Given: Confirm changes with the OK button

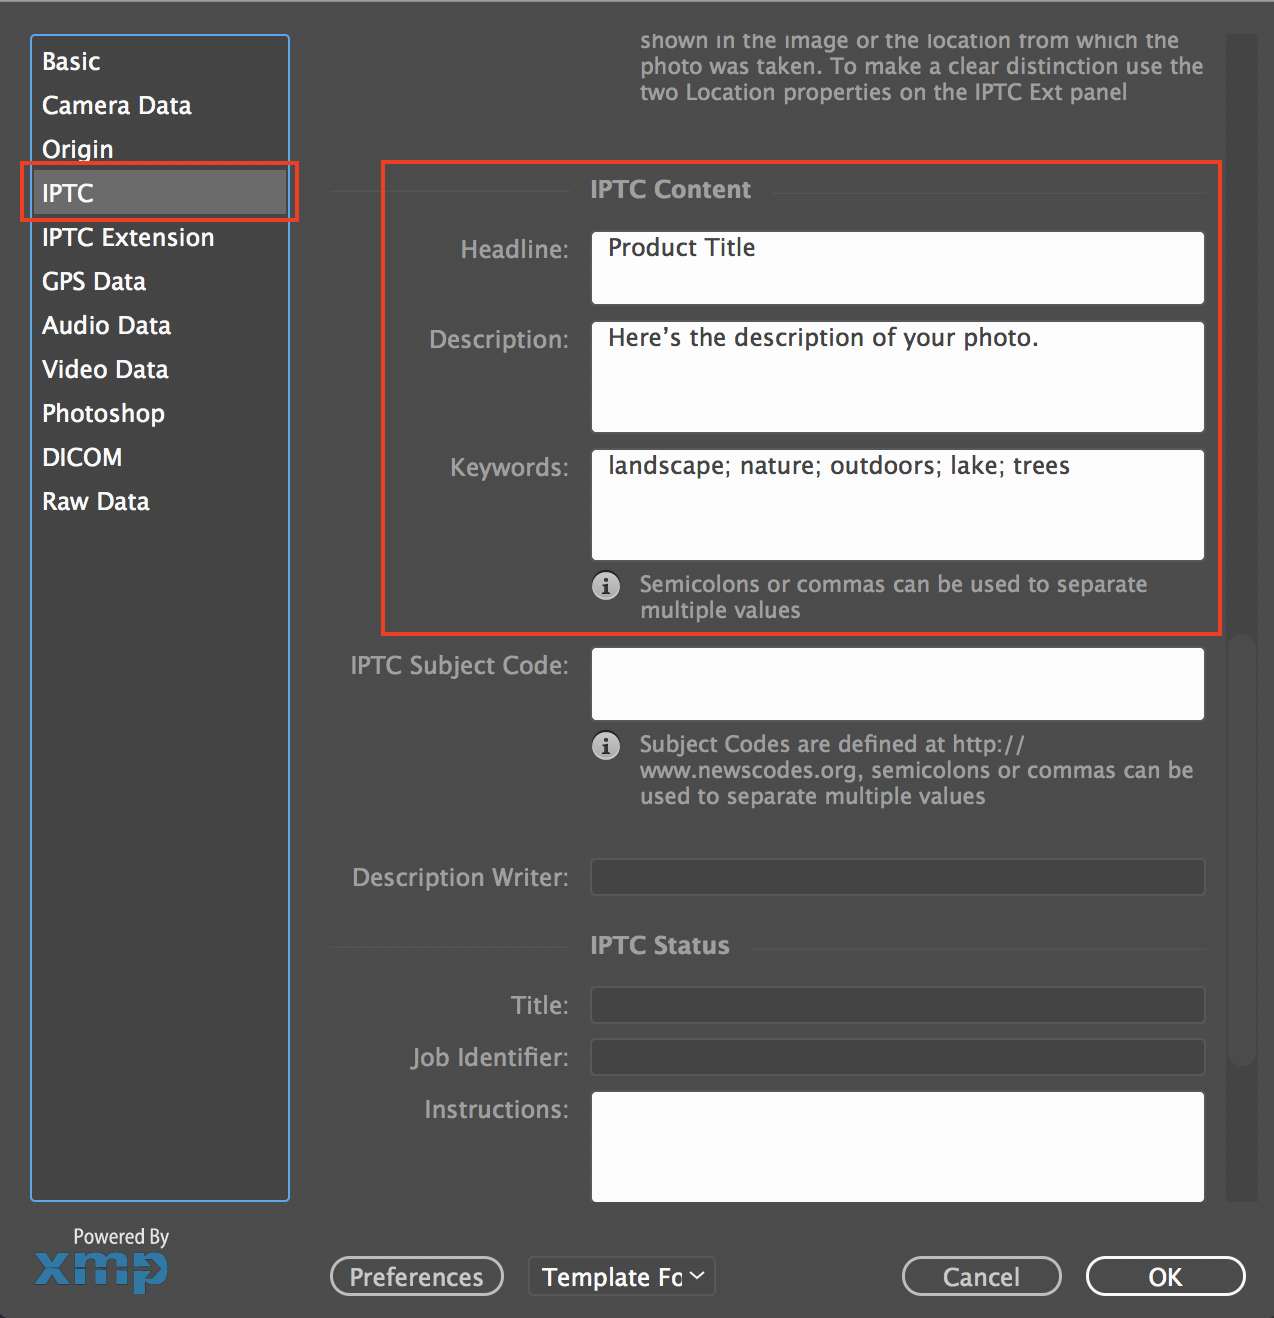Looking at the screenshot, I should (1164, 1276).
